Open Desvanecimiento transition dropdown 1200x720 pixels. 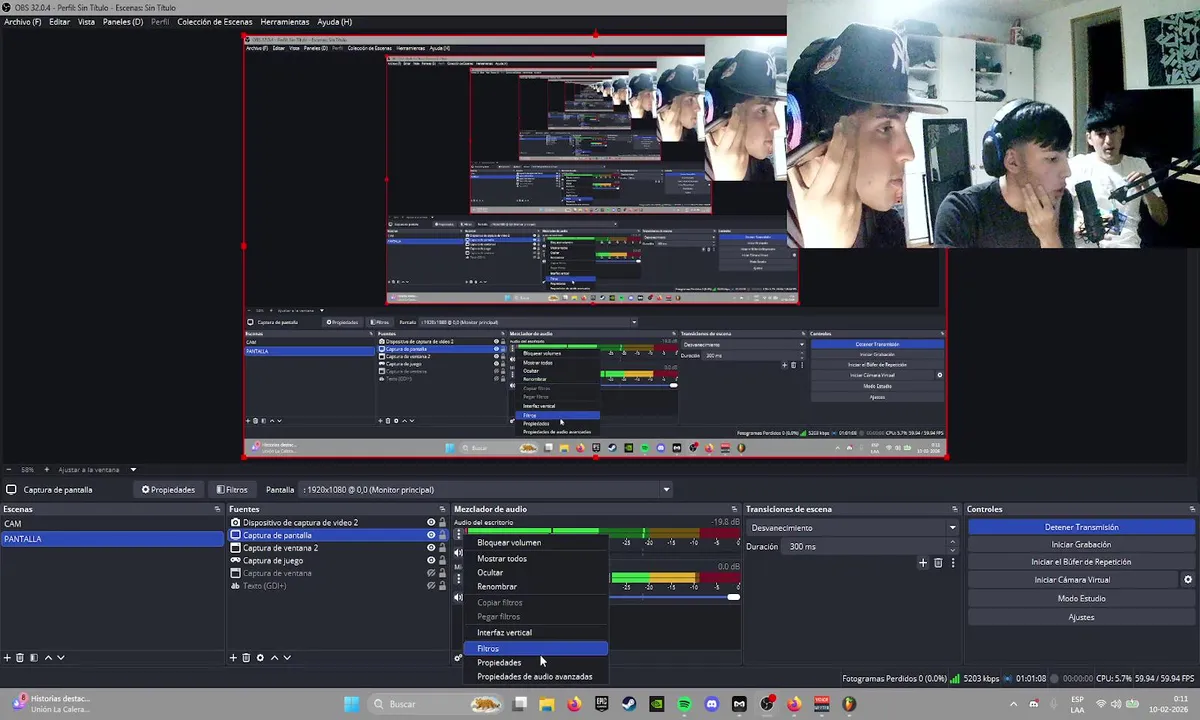click(852, 528)
